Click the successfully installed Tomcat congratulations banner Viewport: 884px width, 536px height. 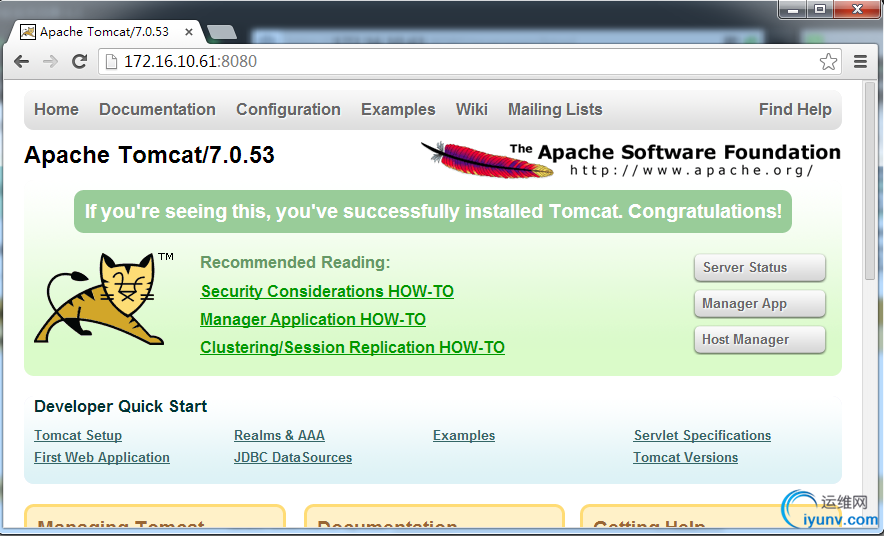point(433,211)
